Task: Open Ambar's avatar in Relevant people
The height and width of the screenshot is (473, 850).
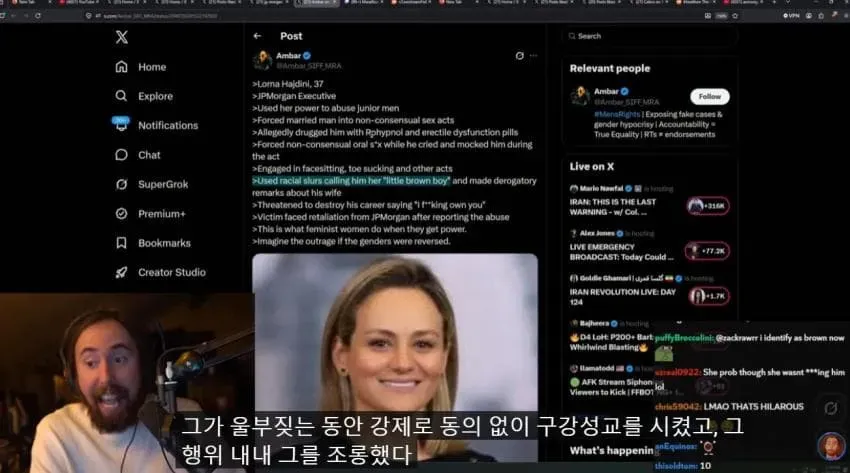Action: pyautogui.click(x=580, y=96)
